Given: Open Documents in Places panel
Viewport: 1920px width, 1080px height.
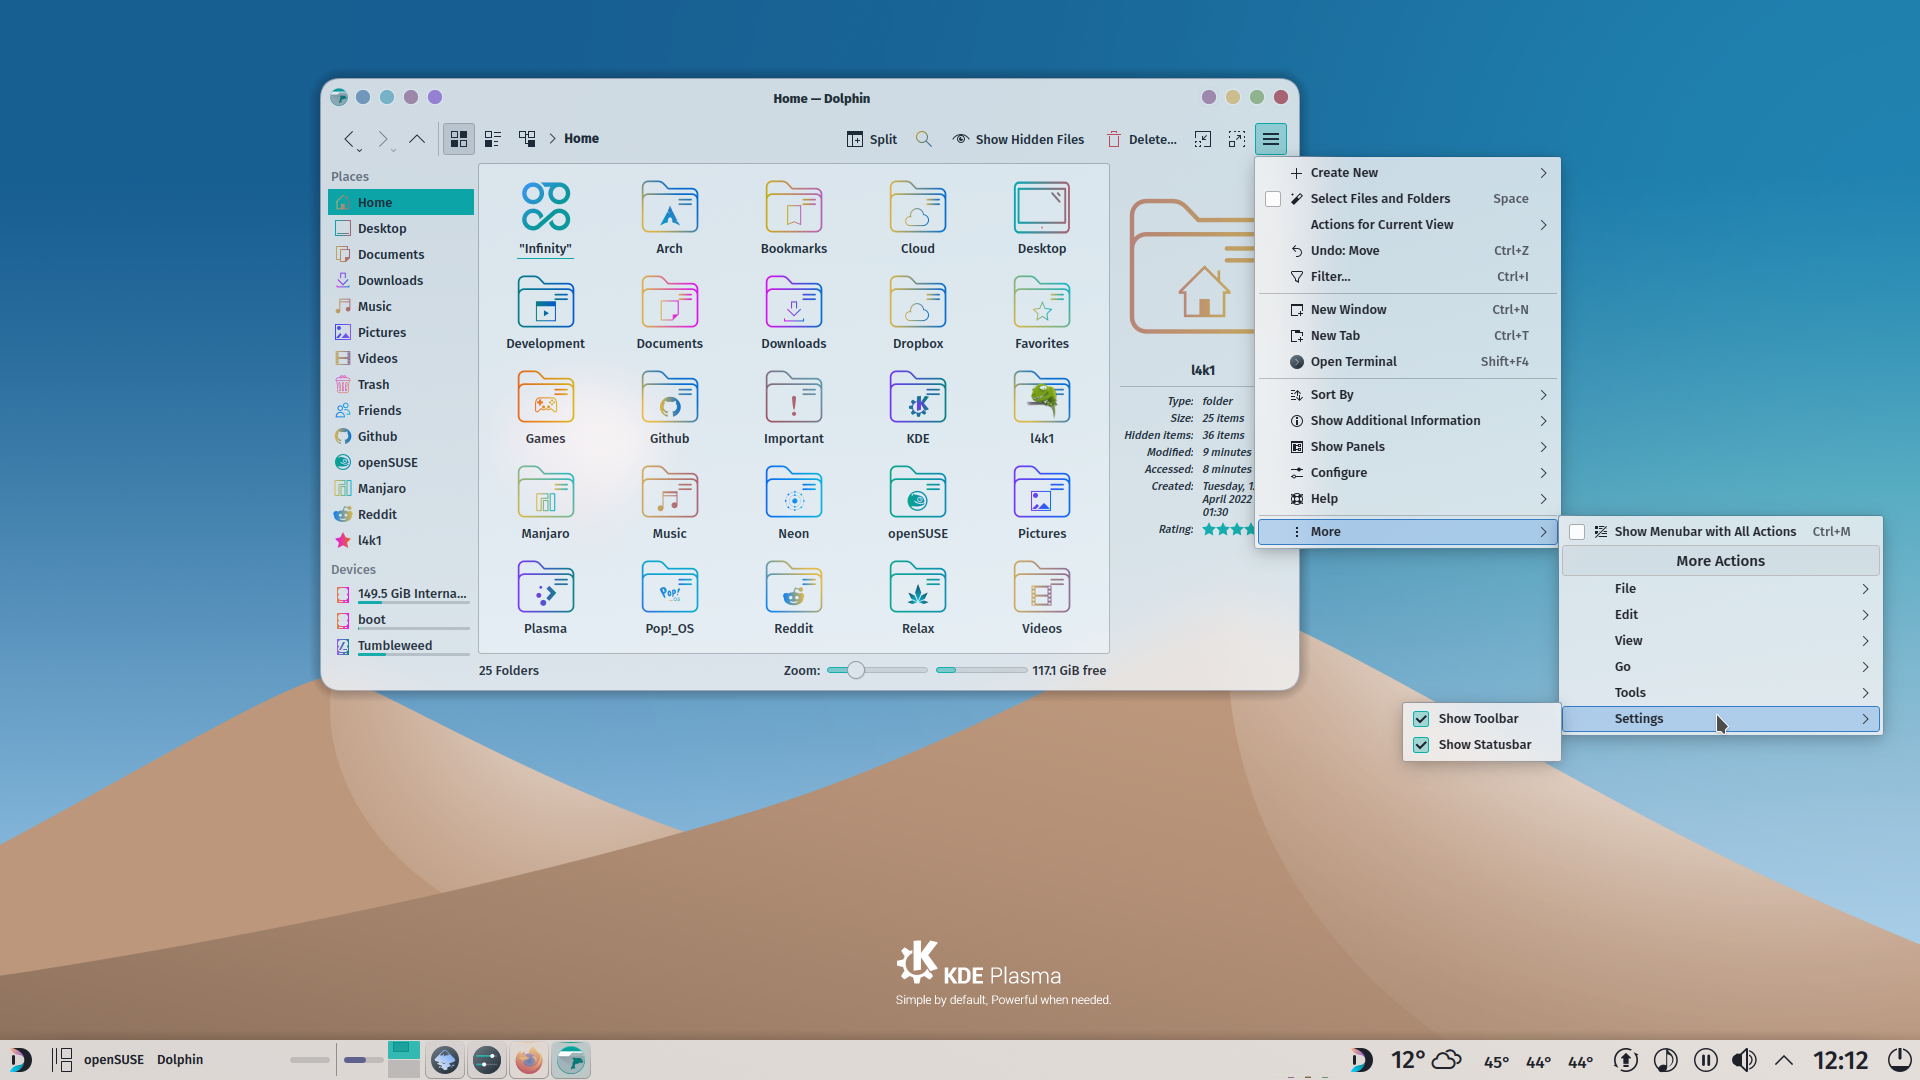Looking at the screenshot, I should pos(401,254).
